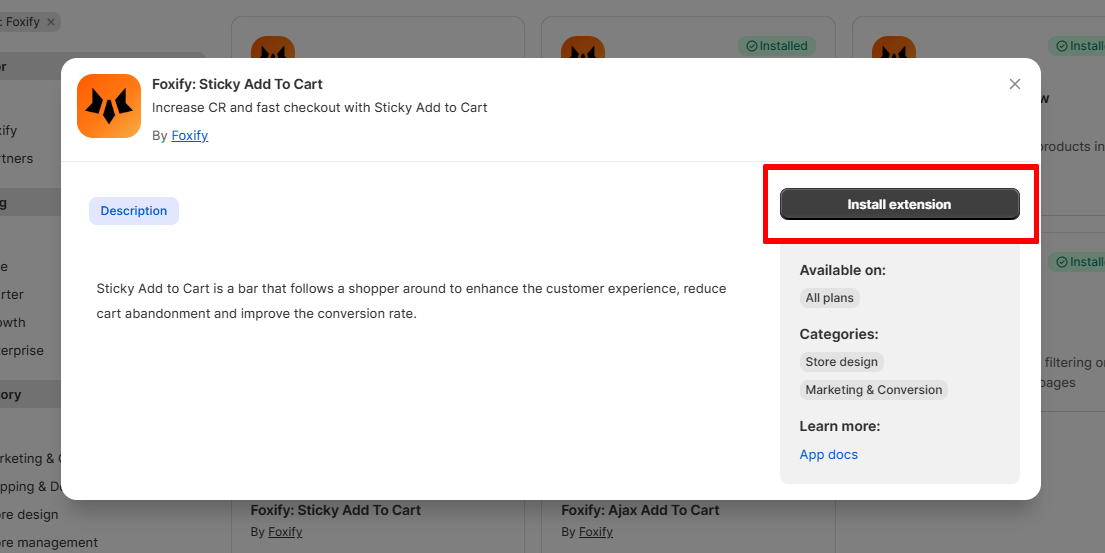Image resolution: width=1105 pixels, height=553 pixels.
Task: Click the Installed badge on the middle card
Action: click(777, 46)
